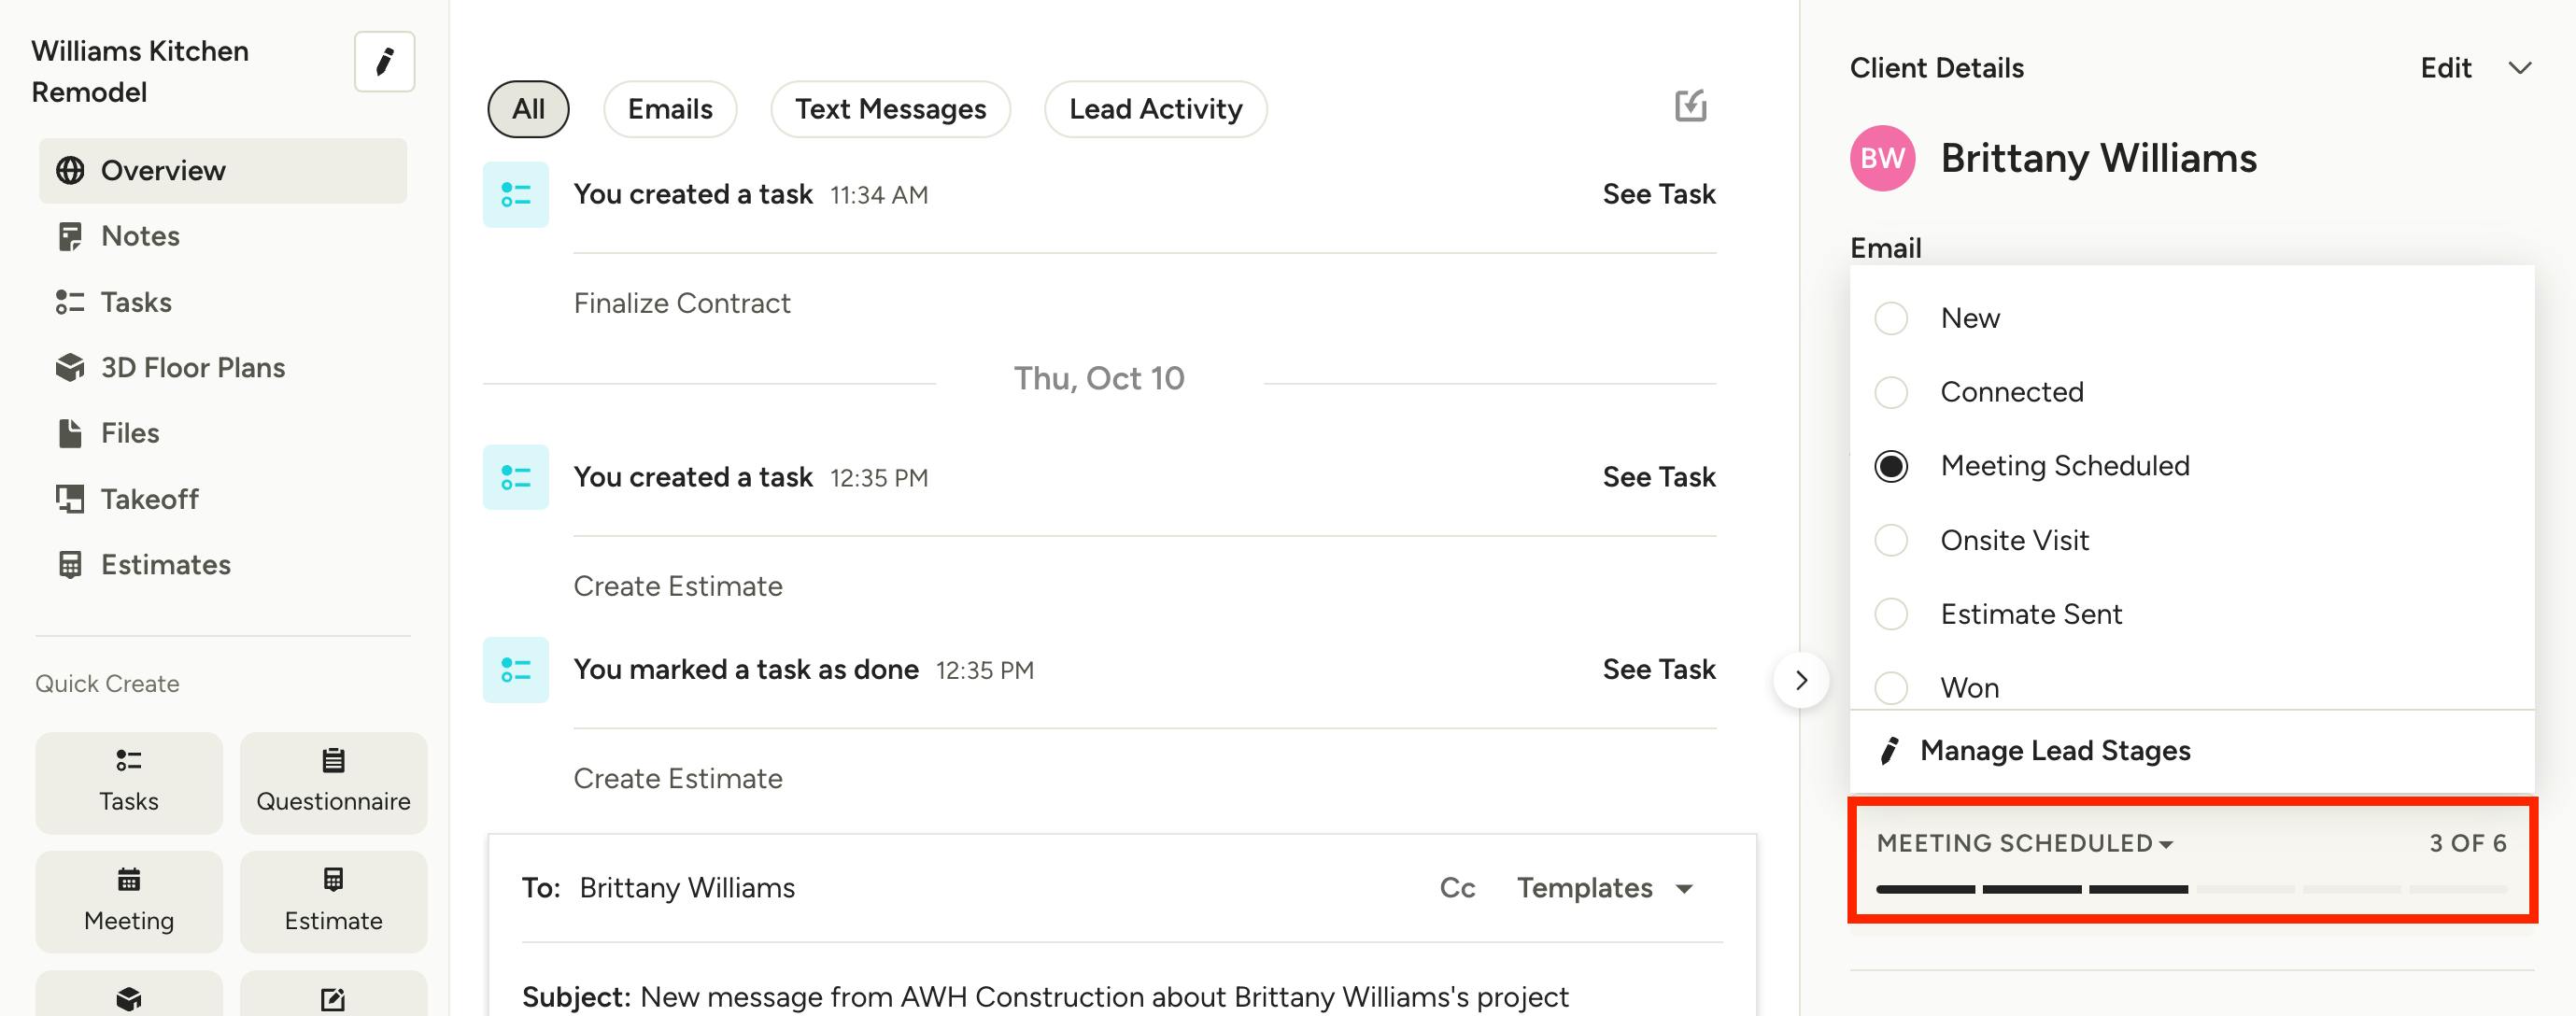Click See Task for Finalize Contract
The height and width of the screenshot is (1016, 2576).
pyautogui.click(x=1658, y=194)
